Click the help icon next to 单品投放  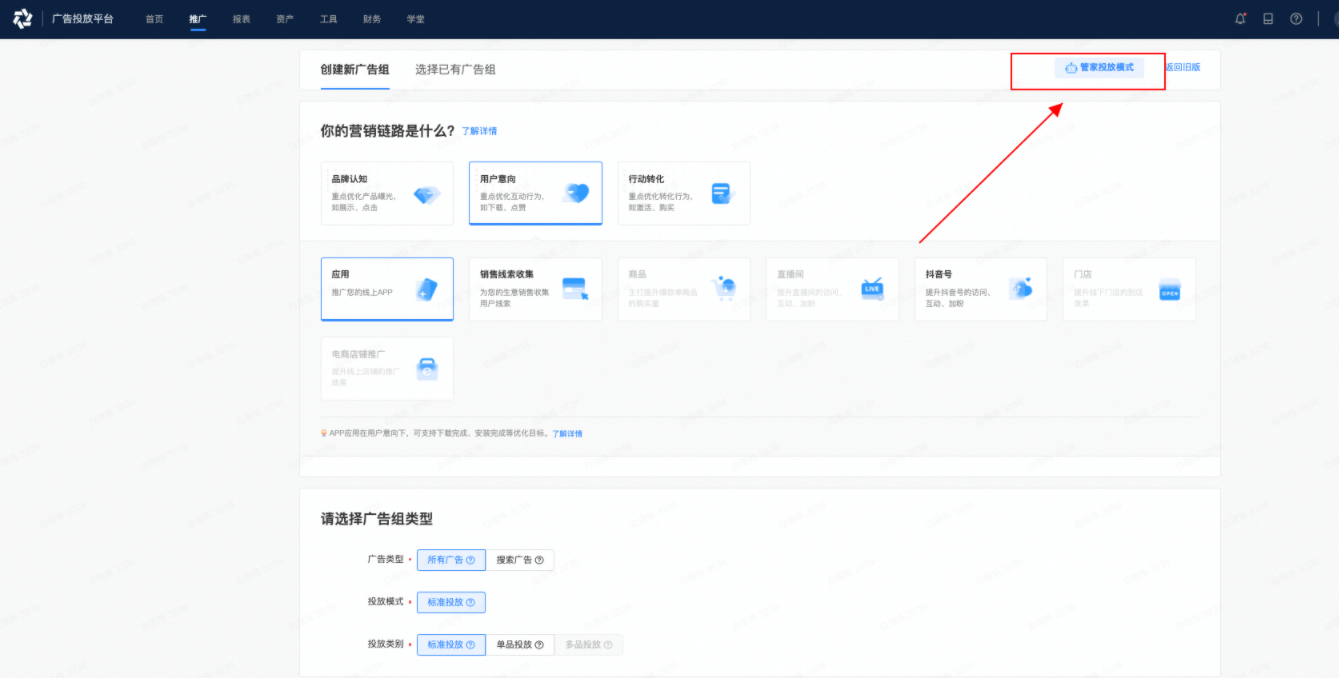tap(539, 645)
